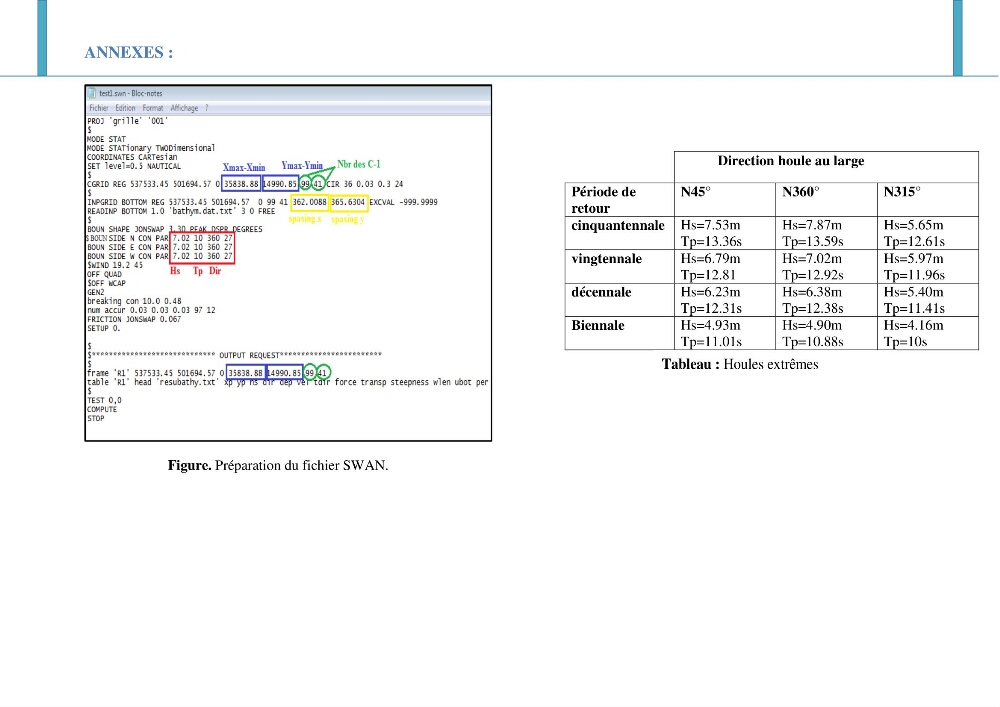Select the cell with Hs=5.65m Tp=12.61s
The width and height of the screenshot is (1000, 707).
tap(928, 233)
